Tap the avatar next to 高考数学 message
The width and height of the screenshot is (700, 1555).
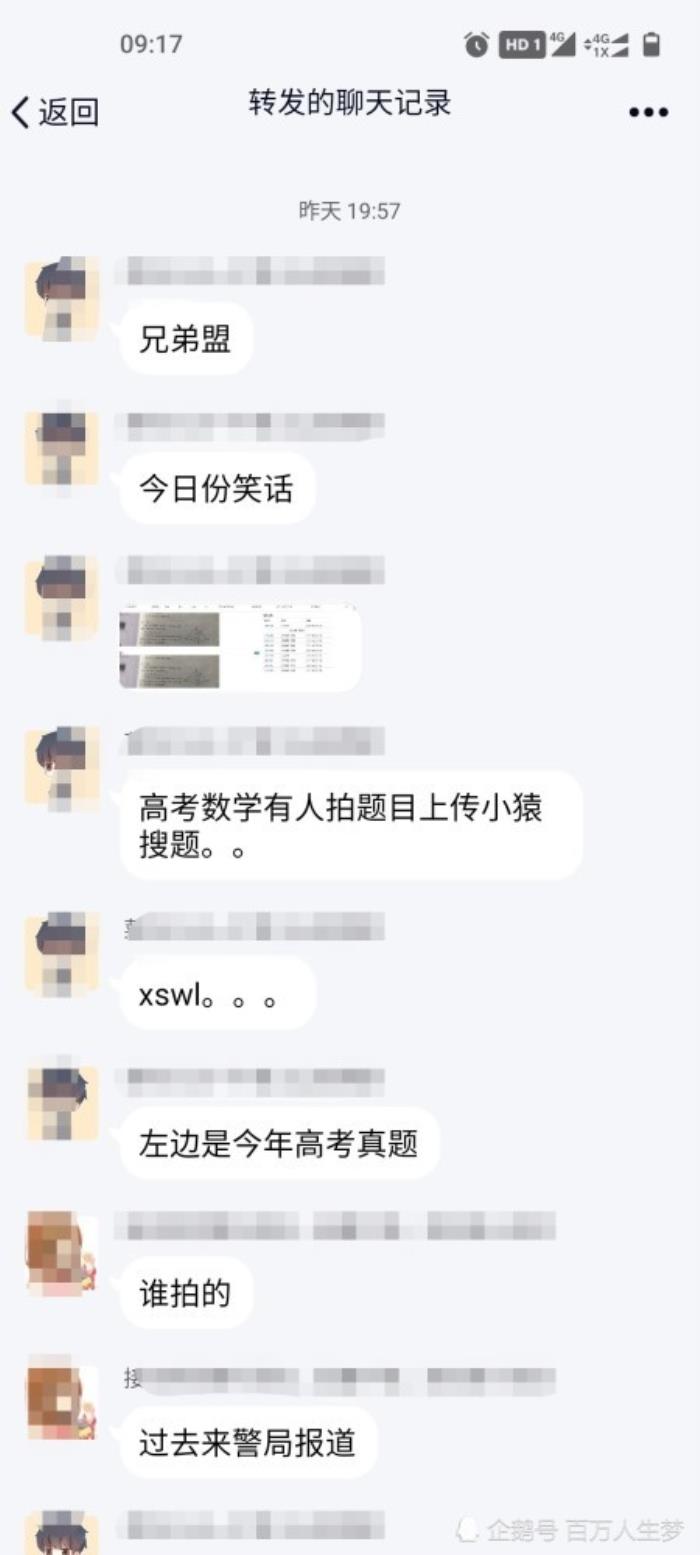point(62,768)
